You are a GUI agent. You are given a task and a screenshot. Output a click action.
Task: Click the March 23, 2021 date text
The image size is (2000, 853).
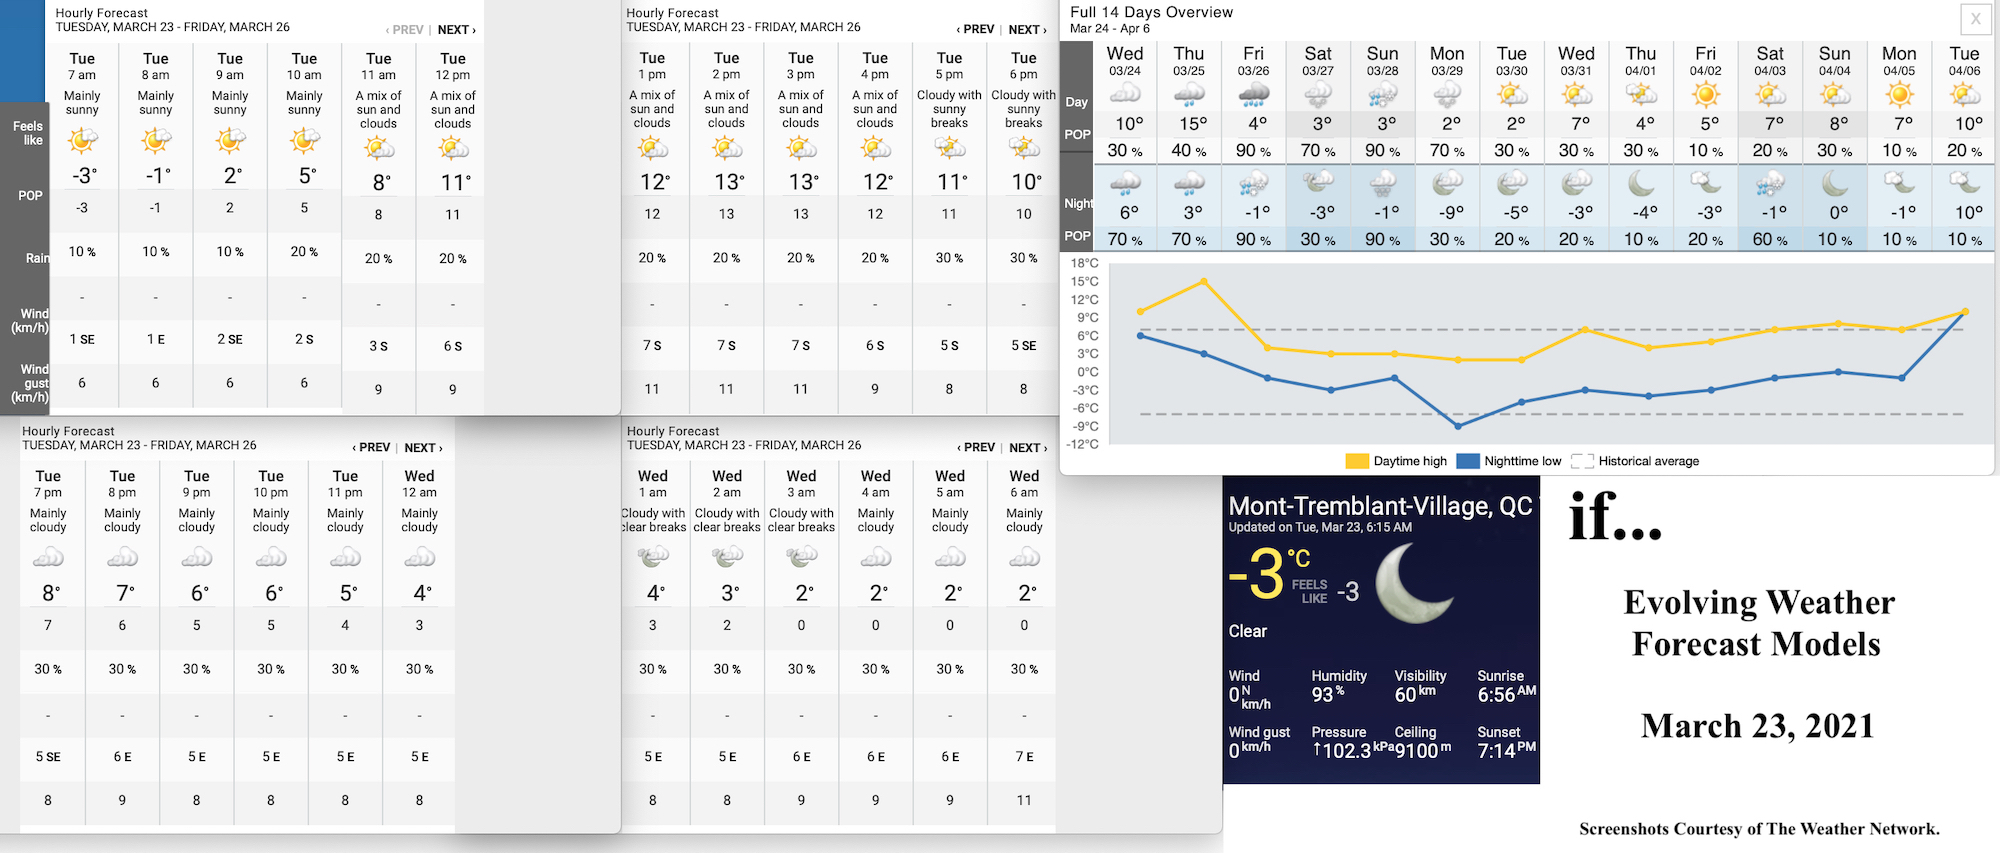point(1757,726)
